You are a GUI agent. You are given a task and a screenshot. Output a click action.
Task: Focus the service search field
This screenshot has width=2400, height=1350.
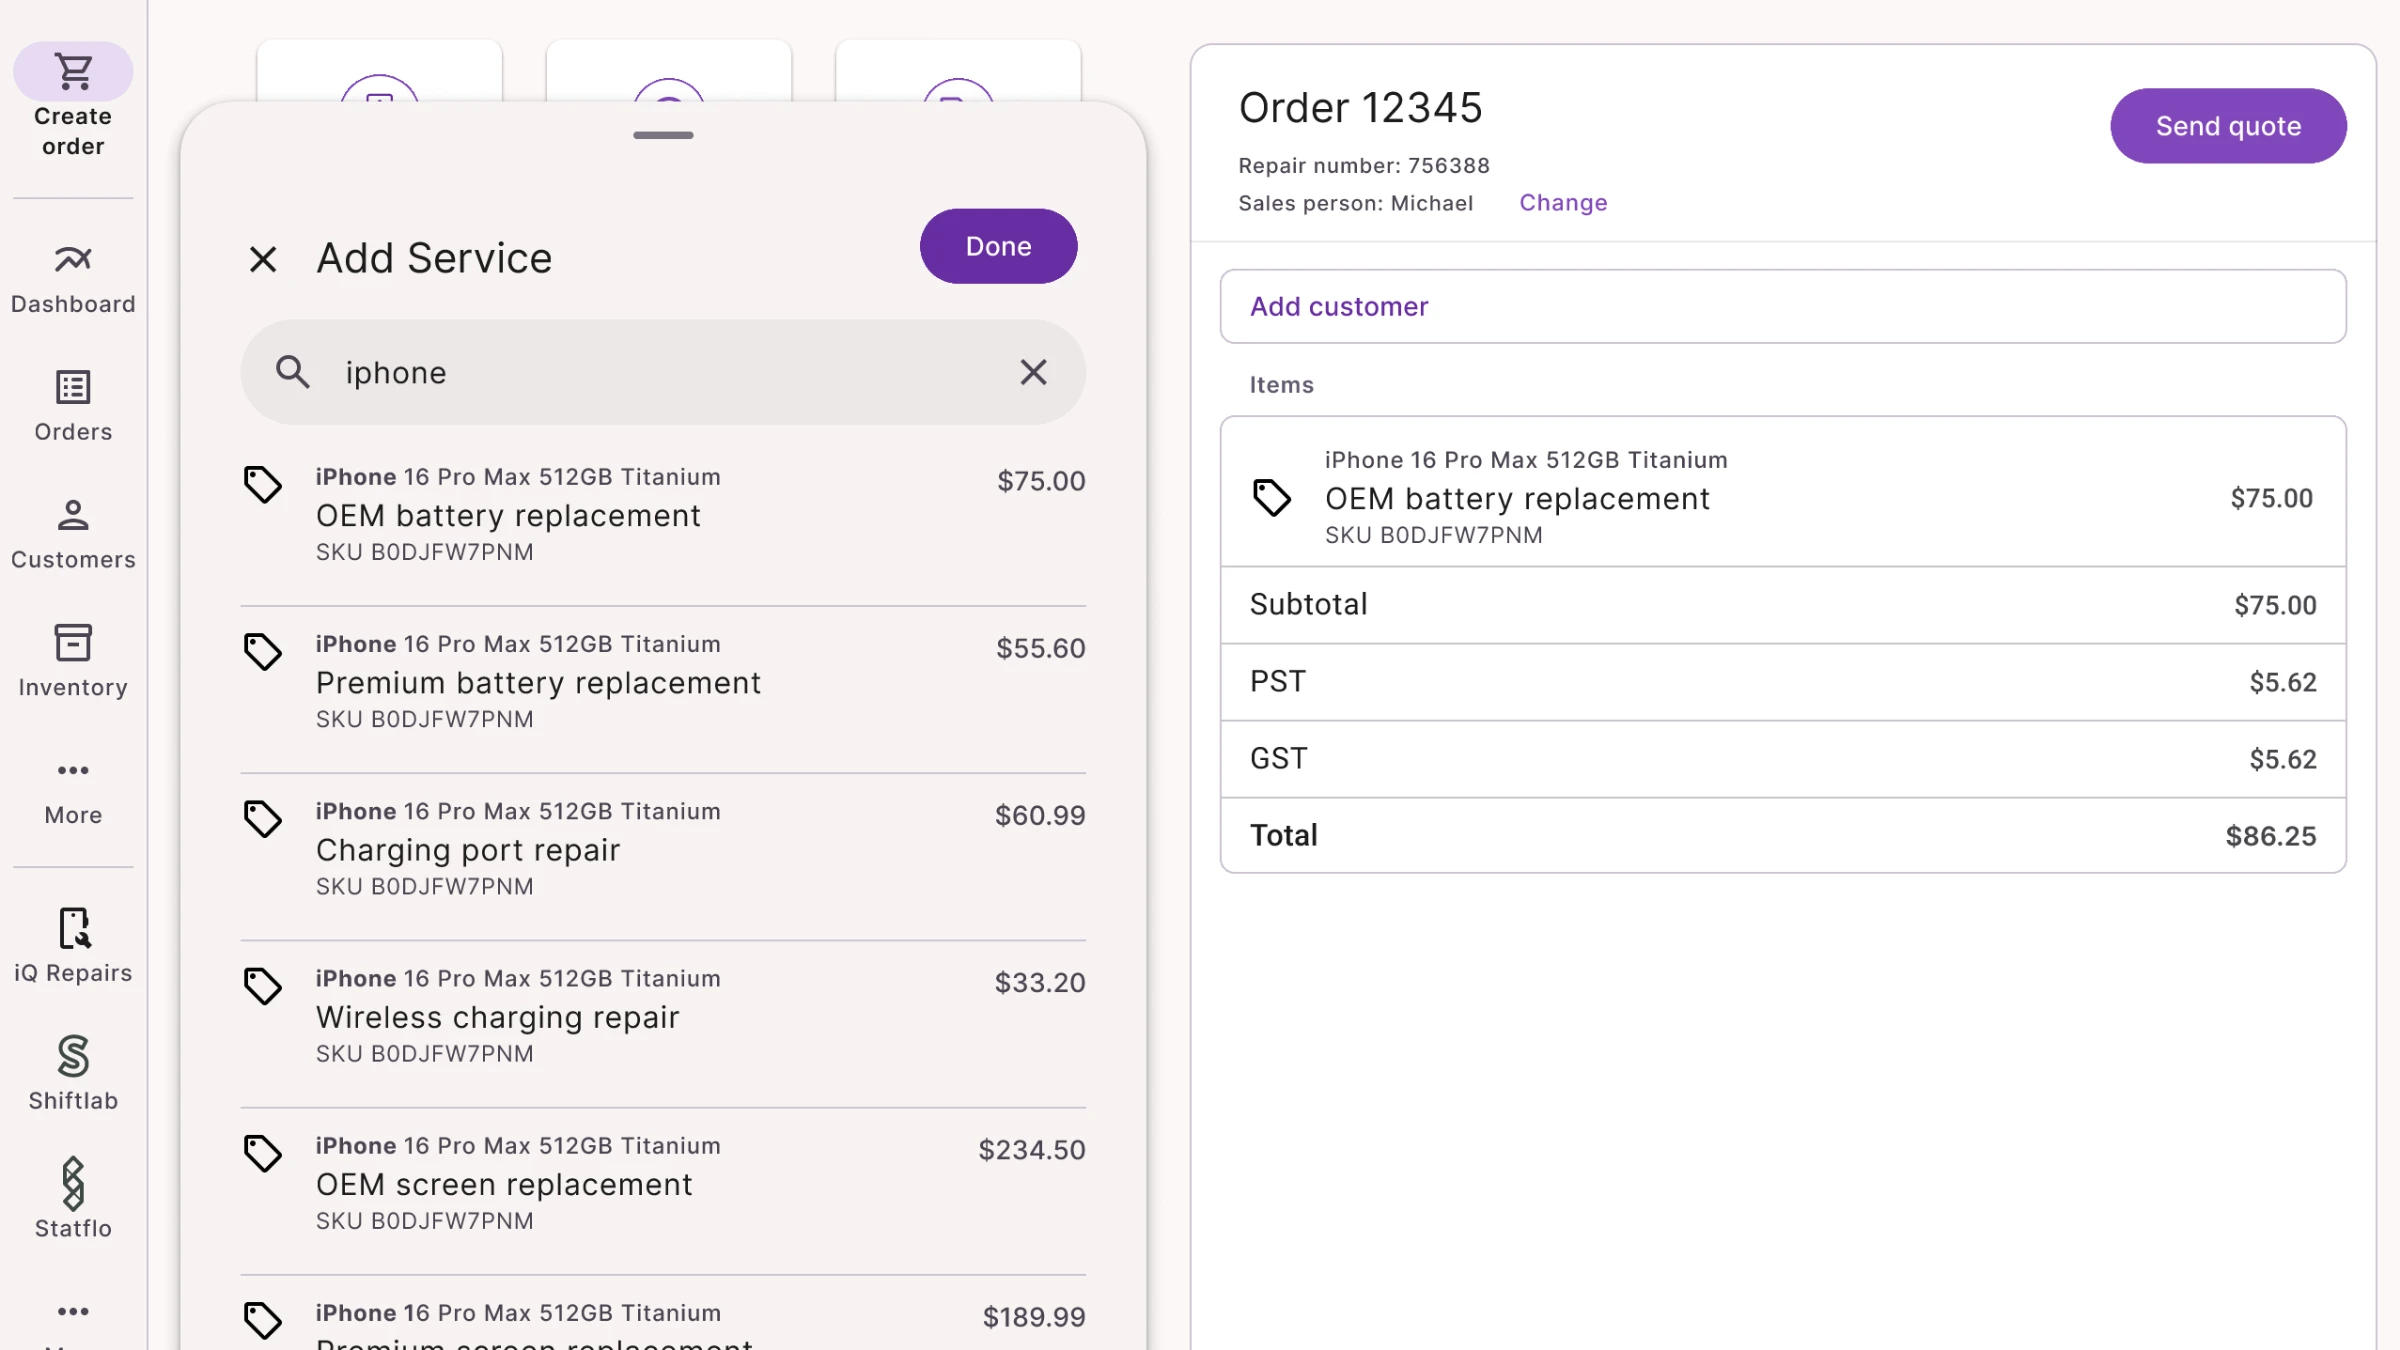coord(663,372)
